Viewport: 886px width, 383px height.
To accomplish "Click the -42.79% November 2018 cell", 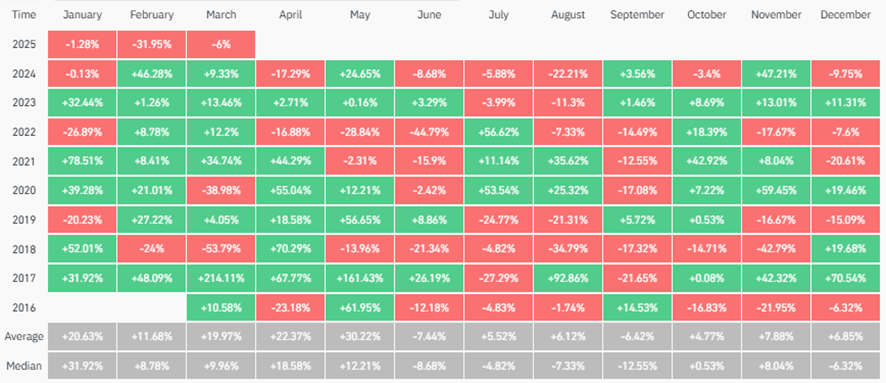I will coord(776,249).
